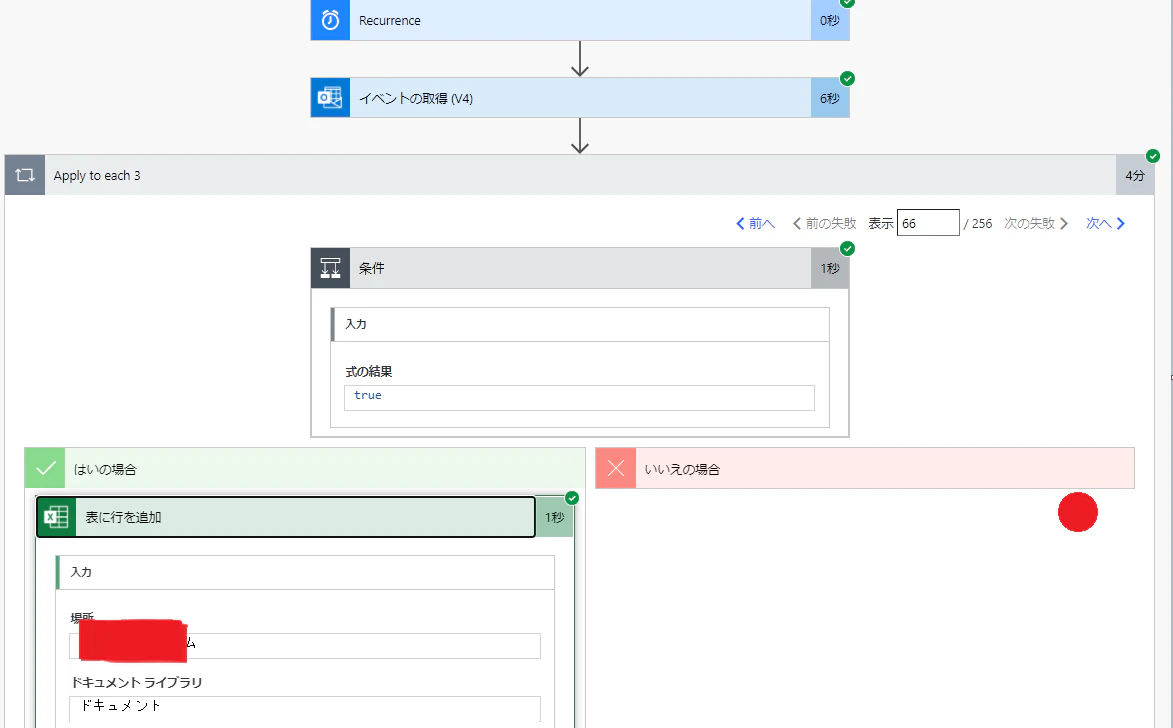Click the 4分 duration on Apply to each 3
Viewport: 1173px width, 728px height.
[x=1135, y=175]
